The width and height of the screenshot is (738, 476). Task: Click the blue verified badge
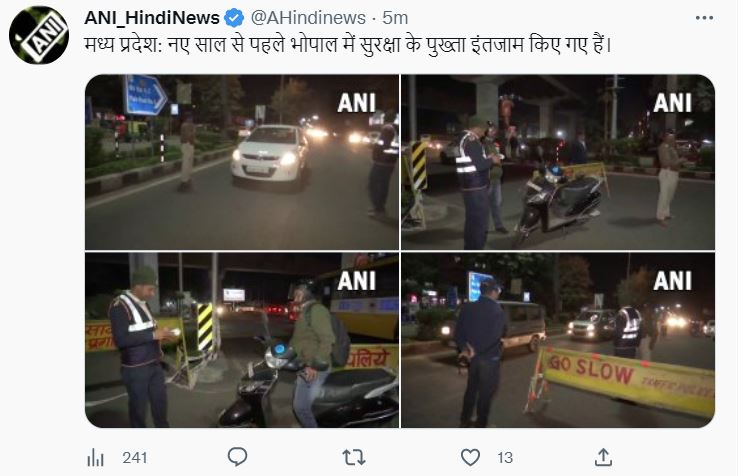tap(234, 18)
